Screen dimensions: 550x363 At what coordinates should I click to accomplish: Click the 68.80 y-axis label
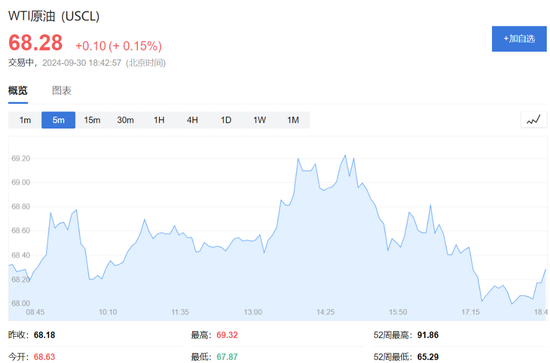click(x=21, y=207)
